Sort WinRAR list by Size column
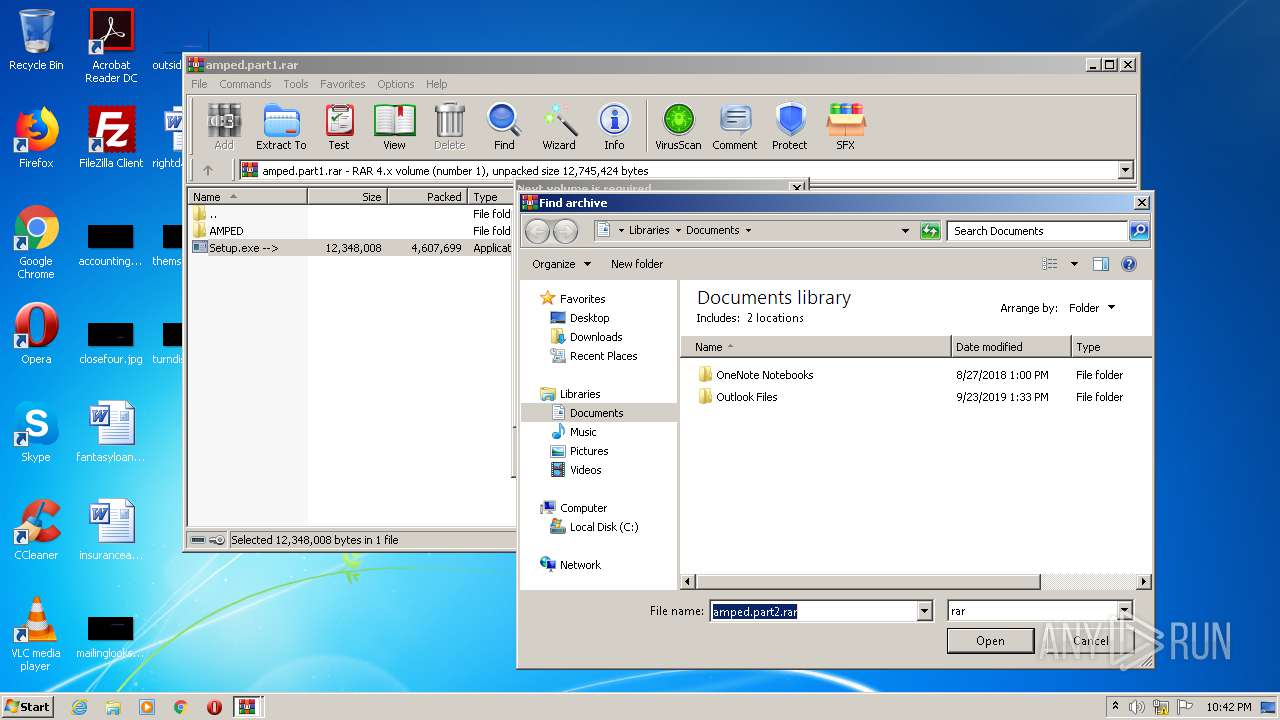1280x720 pixels. tap(347, 197)
